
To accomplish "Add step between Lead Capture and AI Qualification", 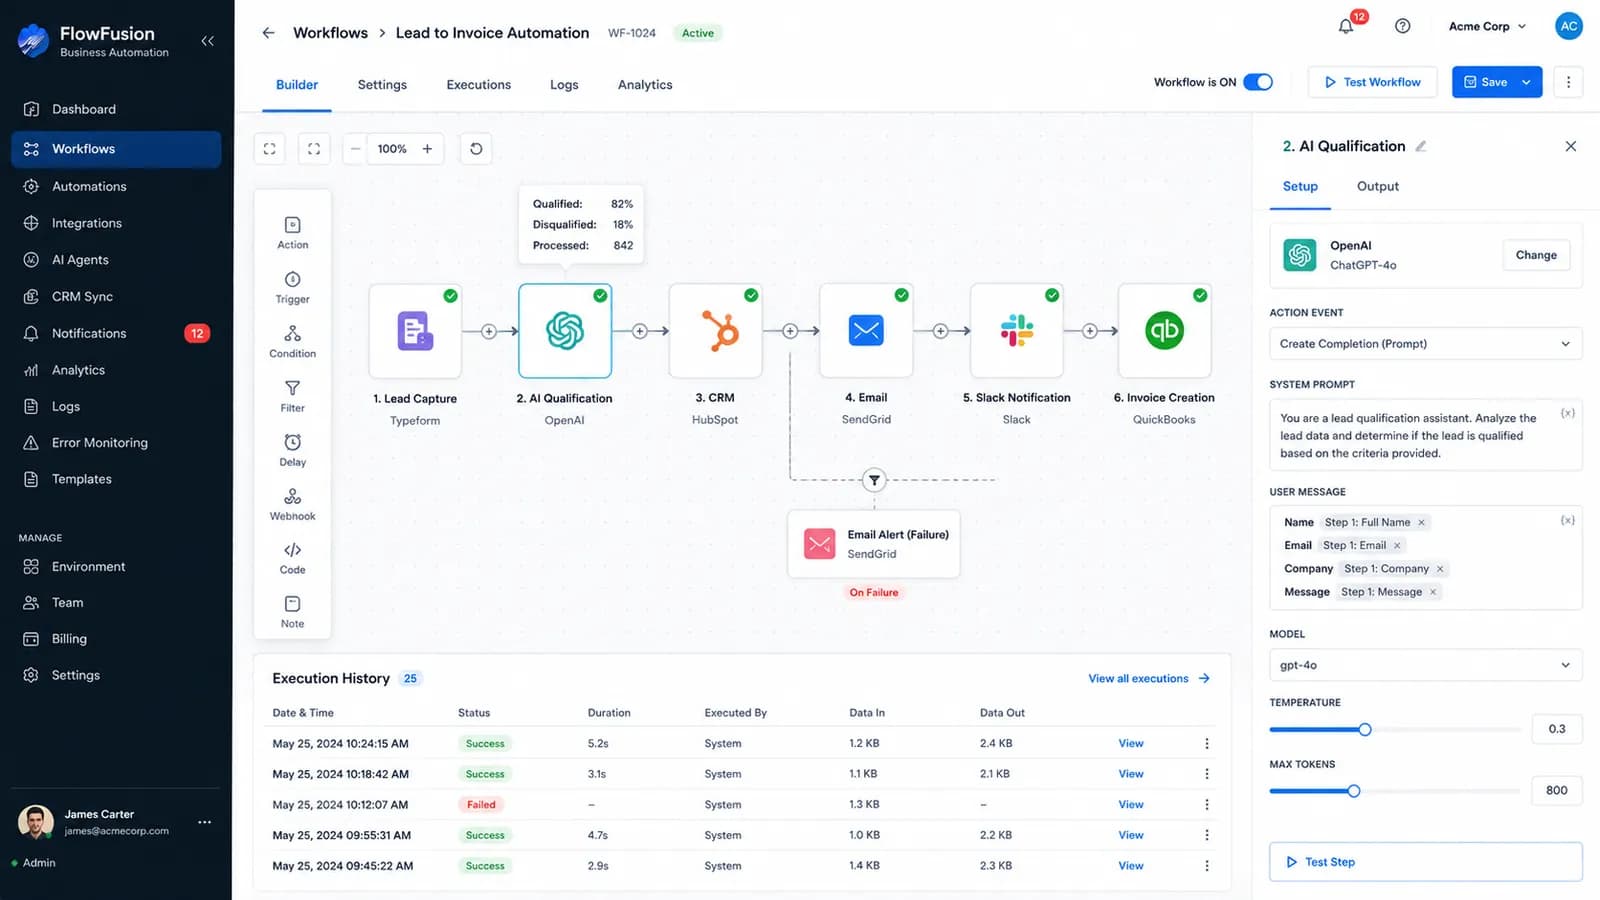I will coord(489,331).
